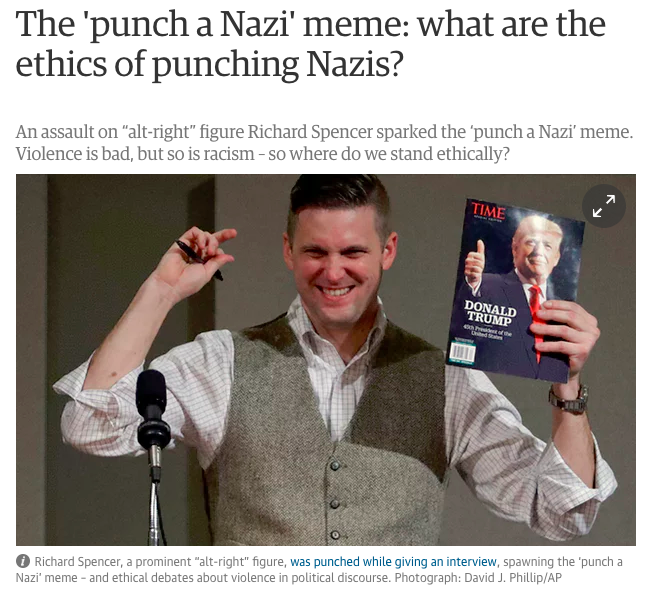
Task: Click the wristwatch on the man's wrist
Action: click(570, 398)
